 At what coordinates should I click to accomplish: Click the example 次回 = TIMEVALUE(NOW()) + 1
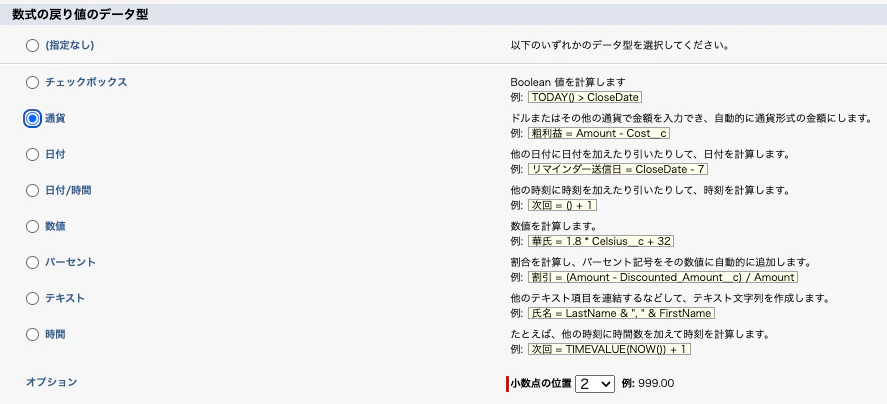point(609,350)
